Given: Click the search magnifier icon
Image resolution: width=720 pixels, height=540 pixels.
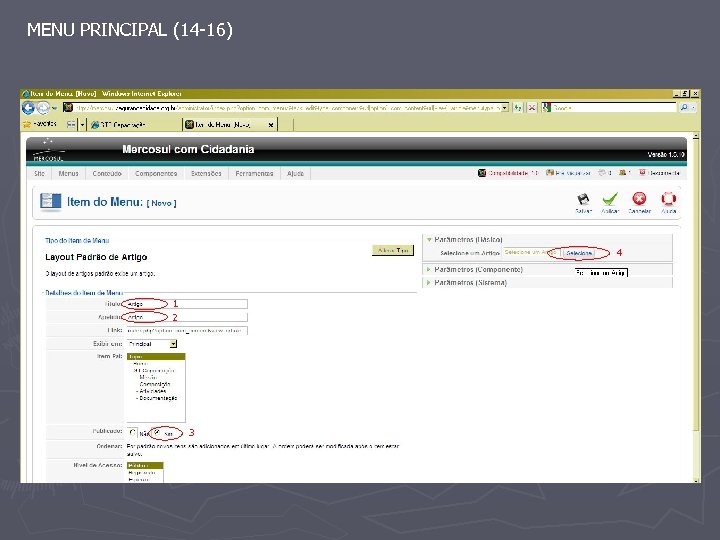Looking at the screenshot, I should pyautogui.click(x=684, y=108).
